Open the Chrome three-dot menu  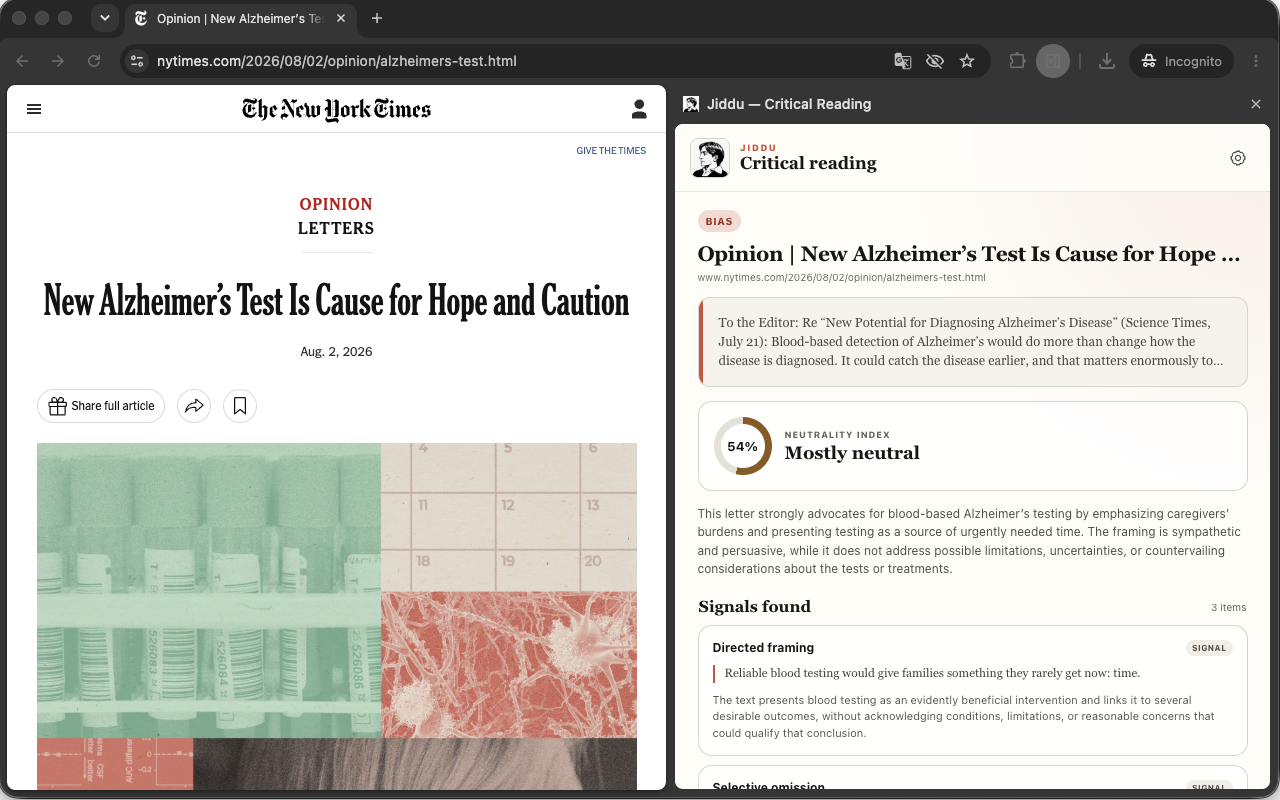point(1256,61)
